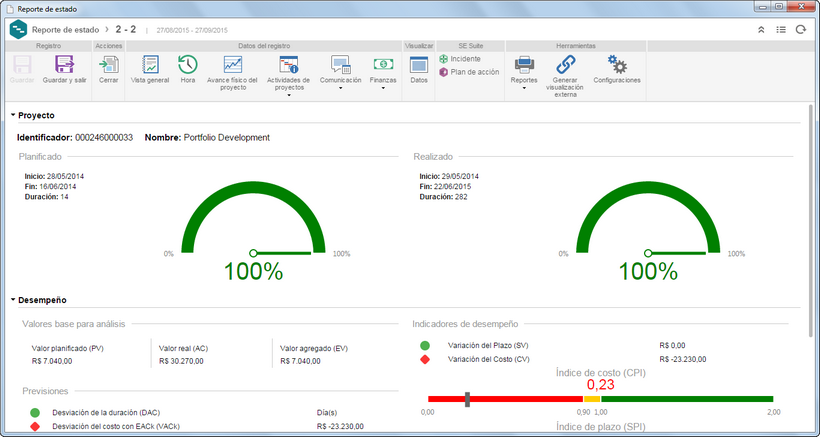Click the disabled Guardar icon
The height and width of the screenshot is (437, 820).
tap(22, 65)
